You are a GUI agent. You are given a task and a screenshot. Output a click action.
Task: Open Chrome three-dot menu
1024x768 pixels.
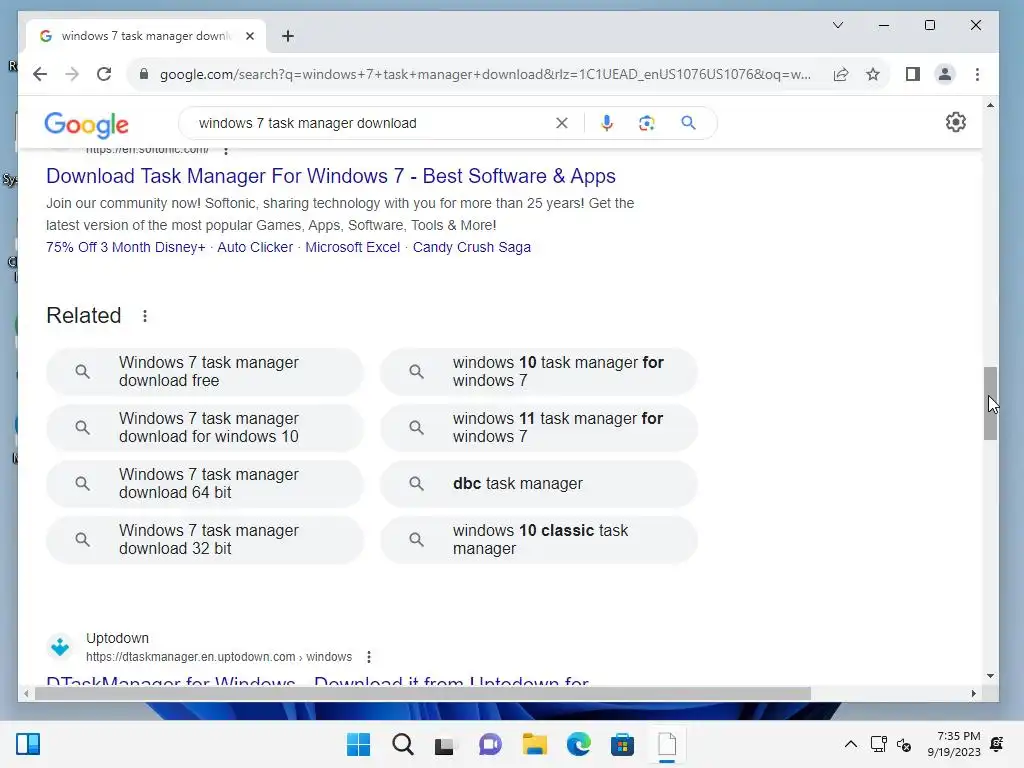click(x=977, y=74)
